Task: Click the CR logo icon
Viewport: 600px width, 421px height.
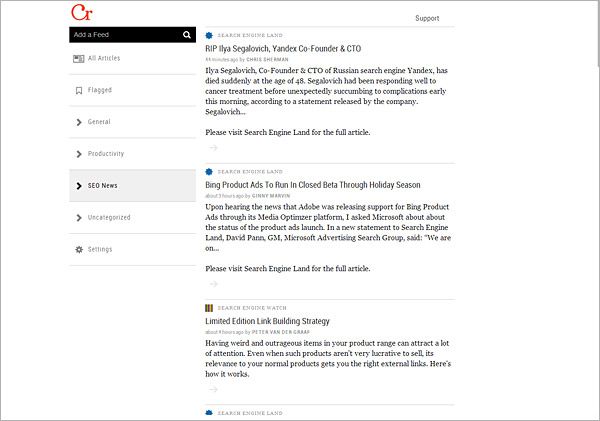Action: click(x=80, y=13)
